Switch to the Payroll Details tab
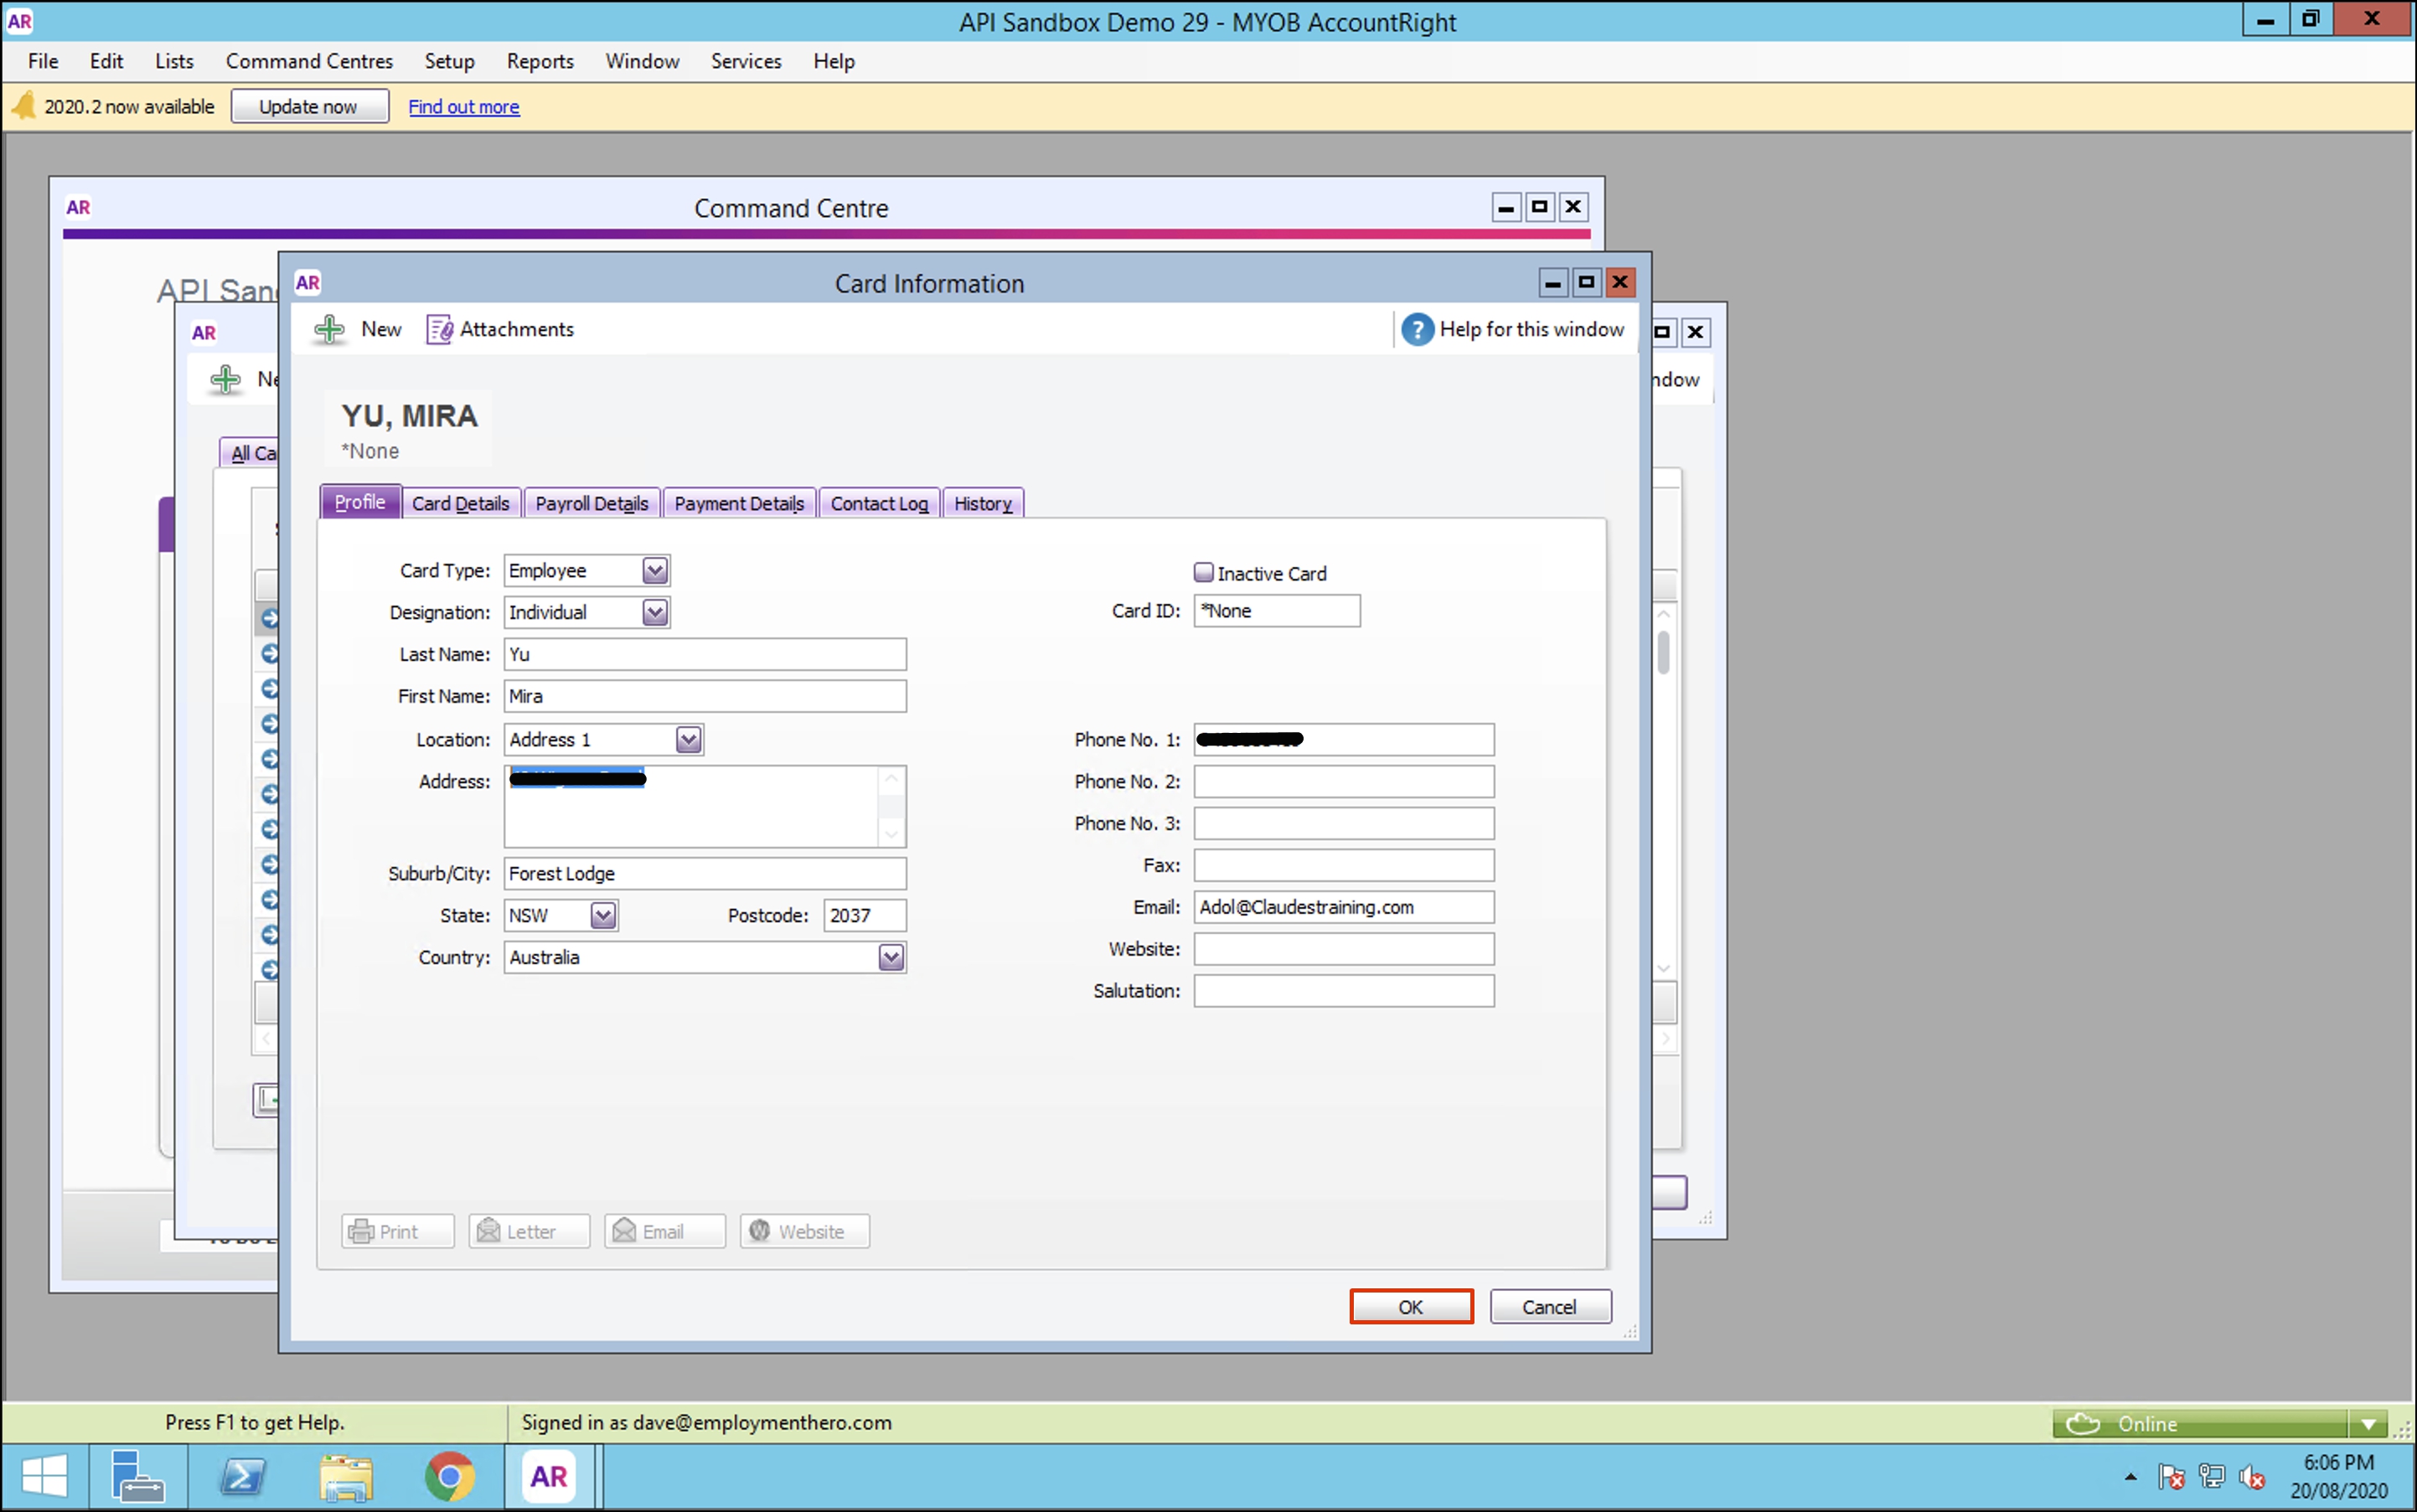Viewport: 2417px width, 1512px height. 591,503
